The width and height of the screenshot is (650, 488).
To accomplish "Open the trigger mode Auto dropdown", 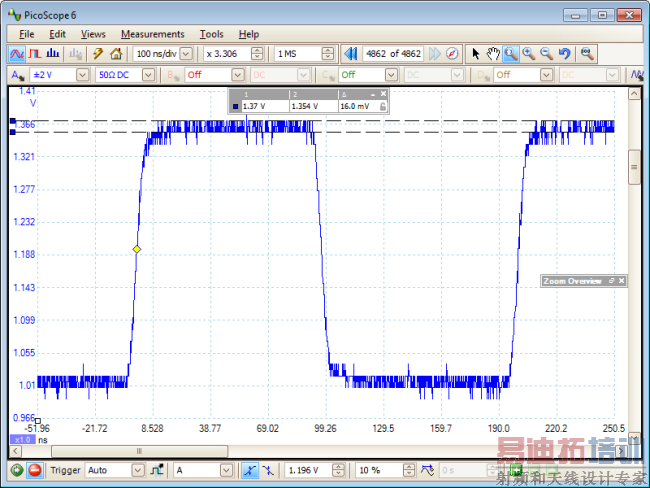I will [138, 470].
